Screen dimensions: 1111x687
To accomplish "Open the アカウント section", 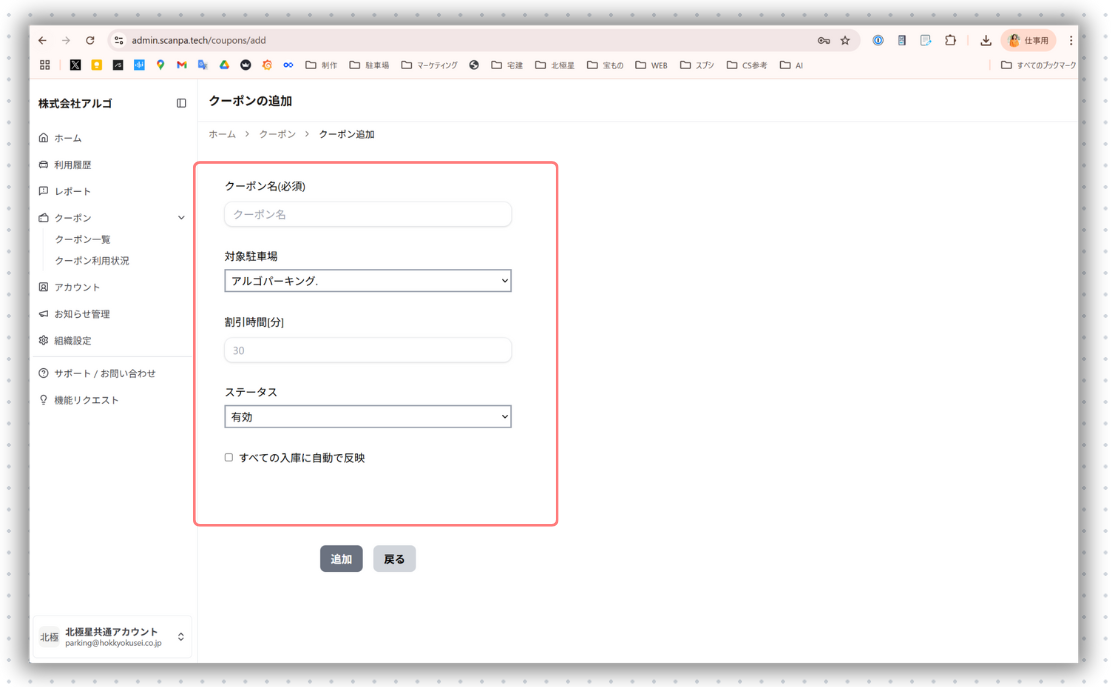I will point(77,287).
